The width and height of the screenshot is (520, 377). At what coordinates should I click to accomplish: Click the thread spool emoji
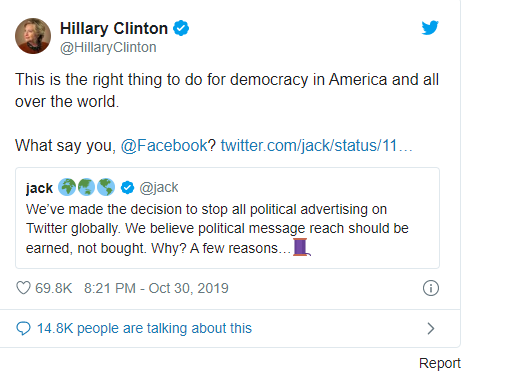tap(302, 247)
